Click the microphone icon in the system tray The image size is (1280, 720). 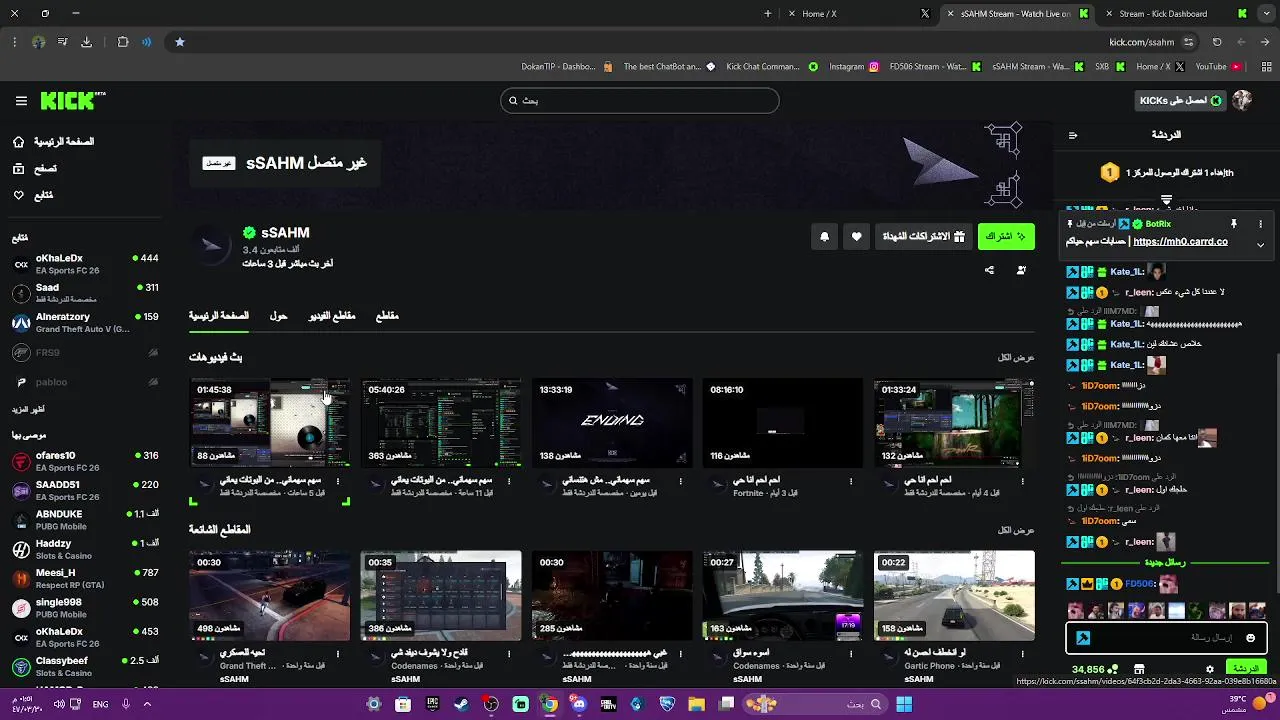click(x=126, y=704)
